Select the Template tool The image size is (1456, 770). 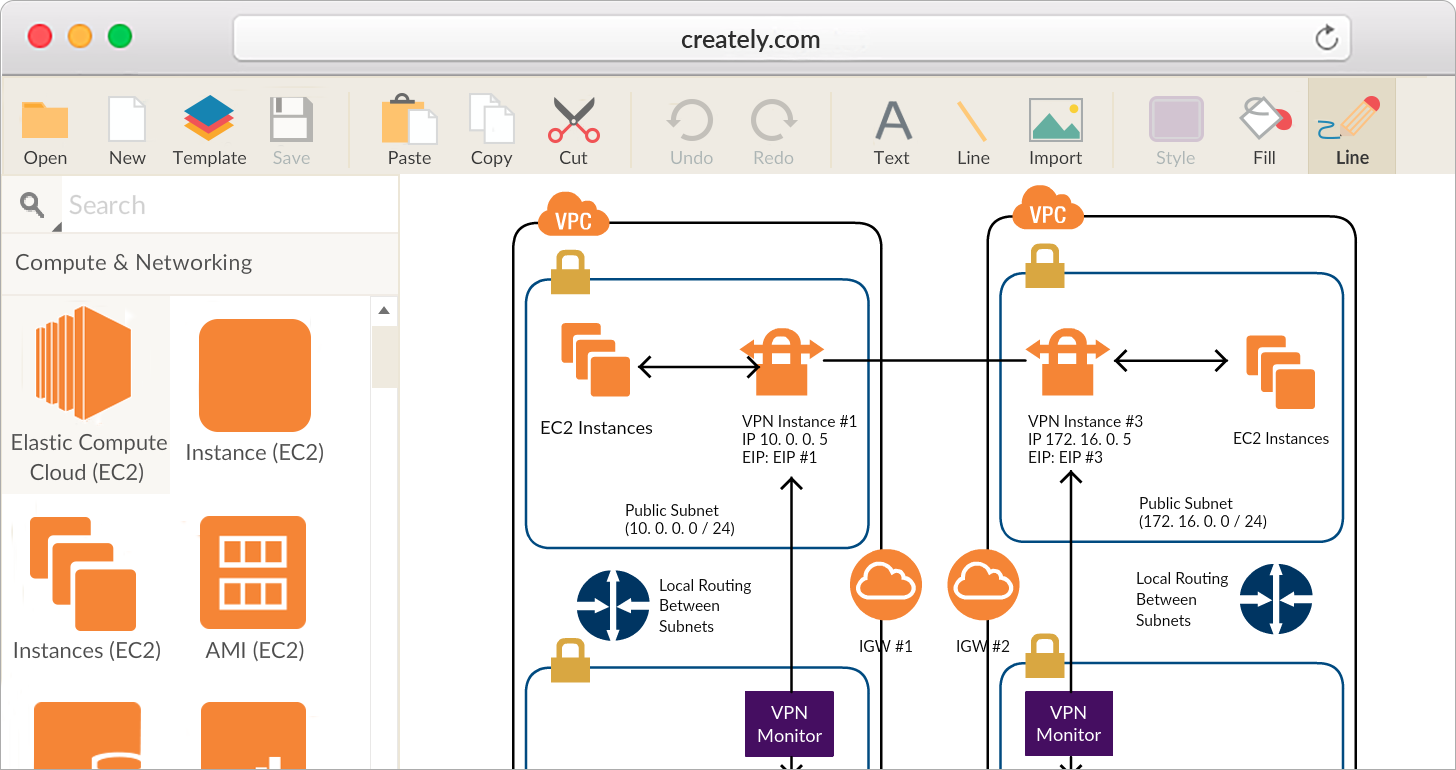(209, 128)
